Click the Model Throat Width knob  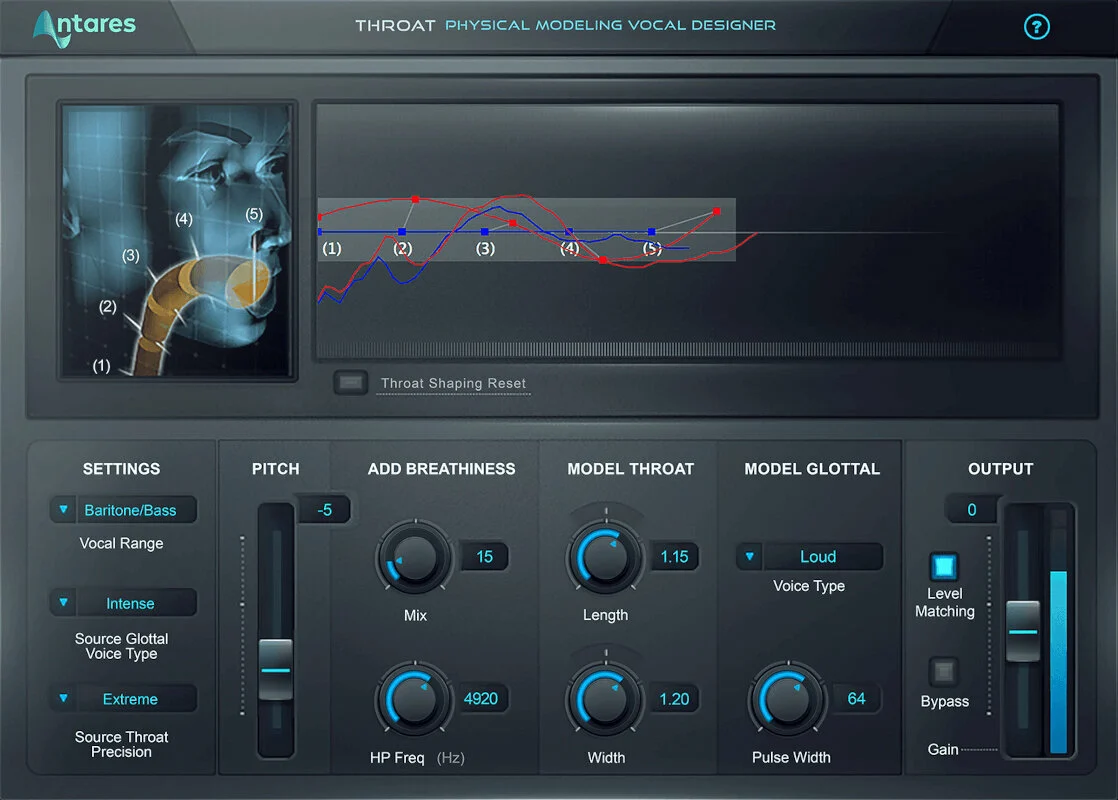(605, 699)
